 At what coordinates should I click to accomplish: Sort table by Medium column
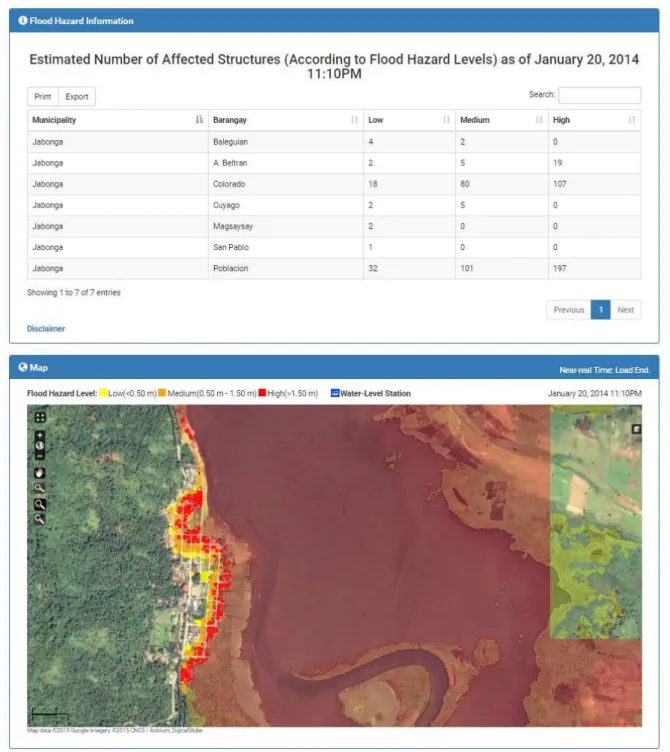(x=502, y=120)
